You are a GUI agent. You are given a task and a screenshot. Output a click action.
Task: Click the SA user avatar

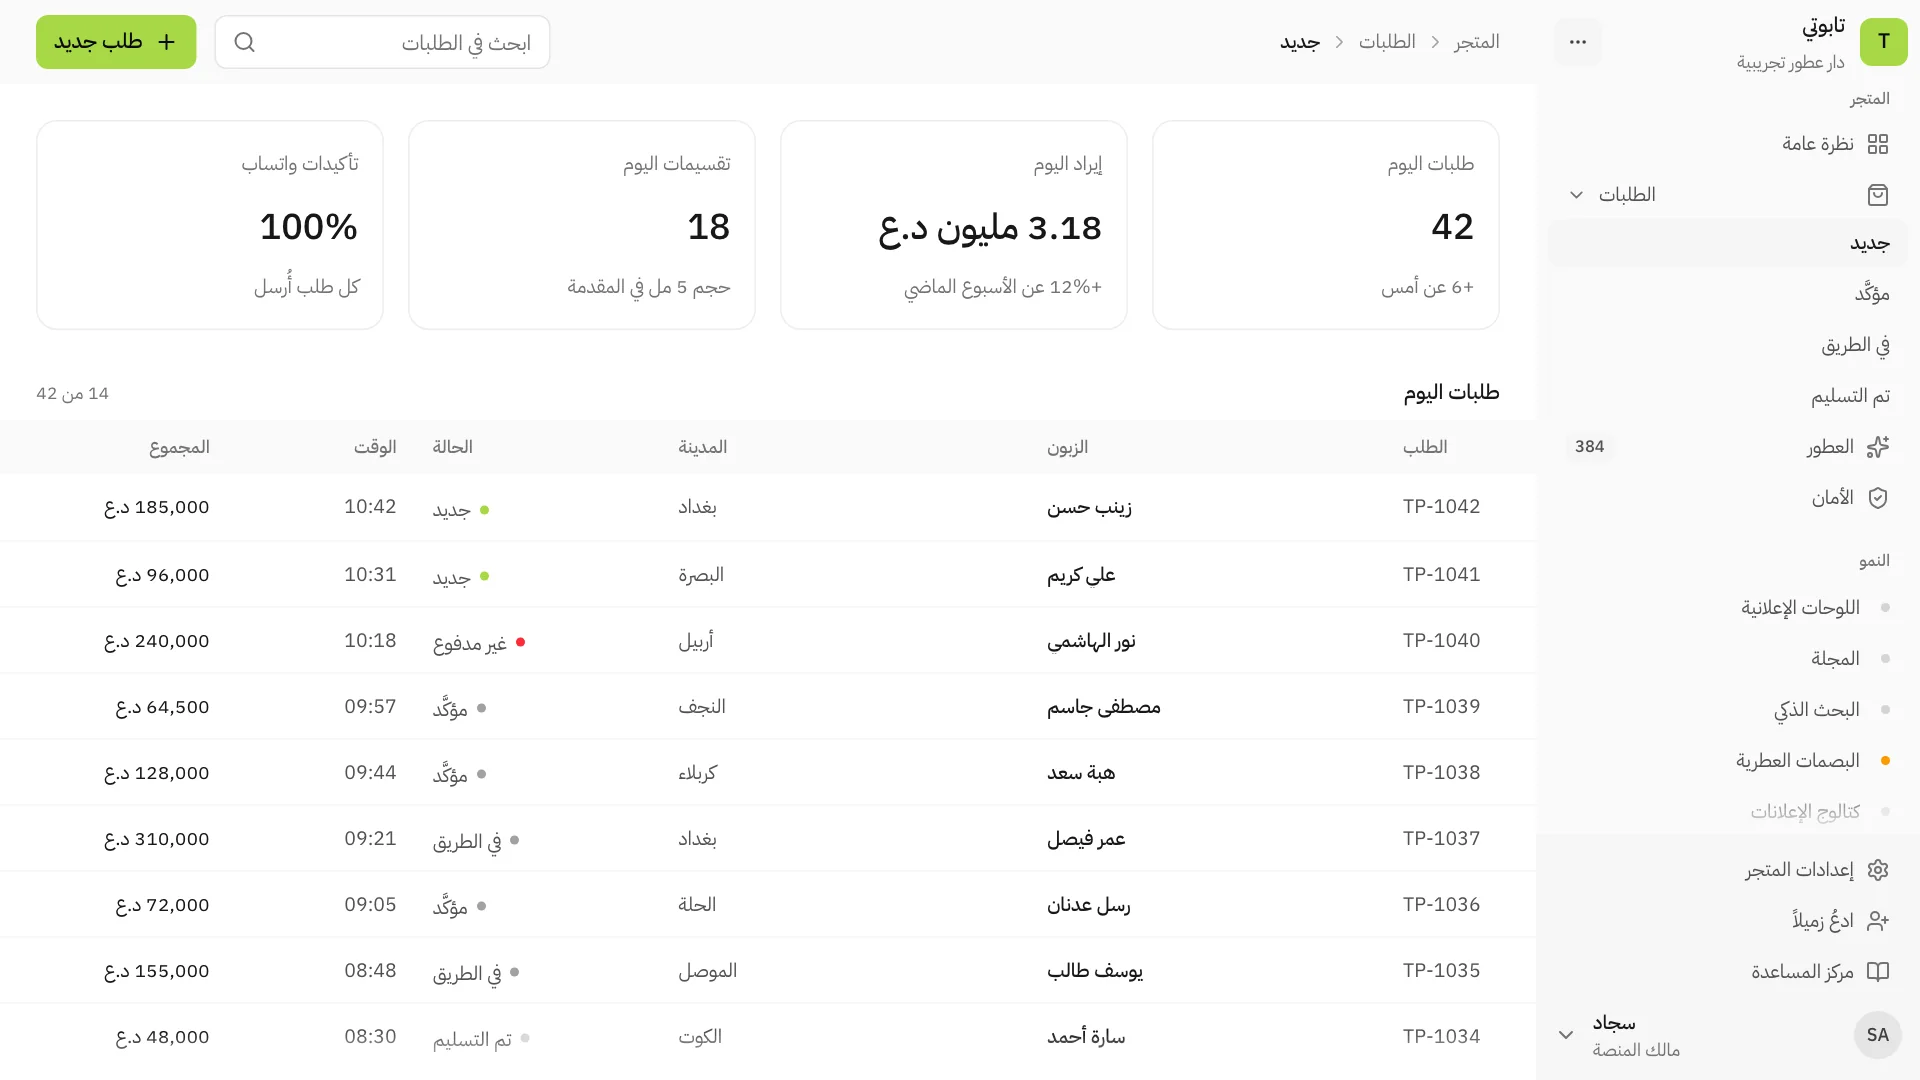(1877, 1035)
